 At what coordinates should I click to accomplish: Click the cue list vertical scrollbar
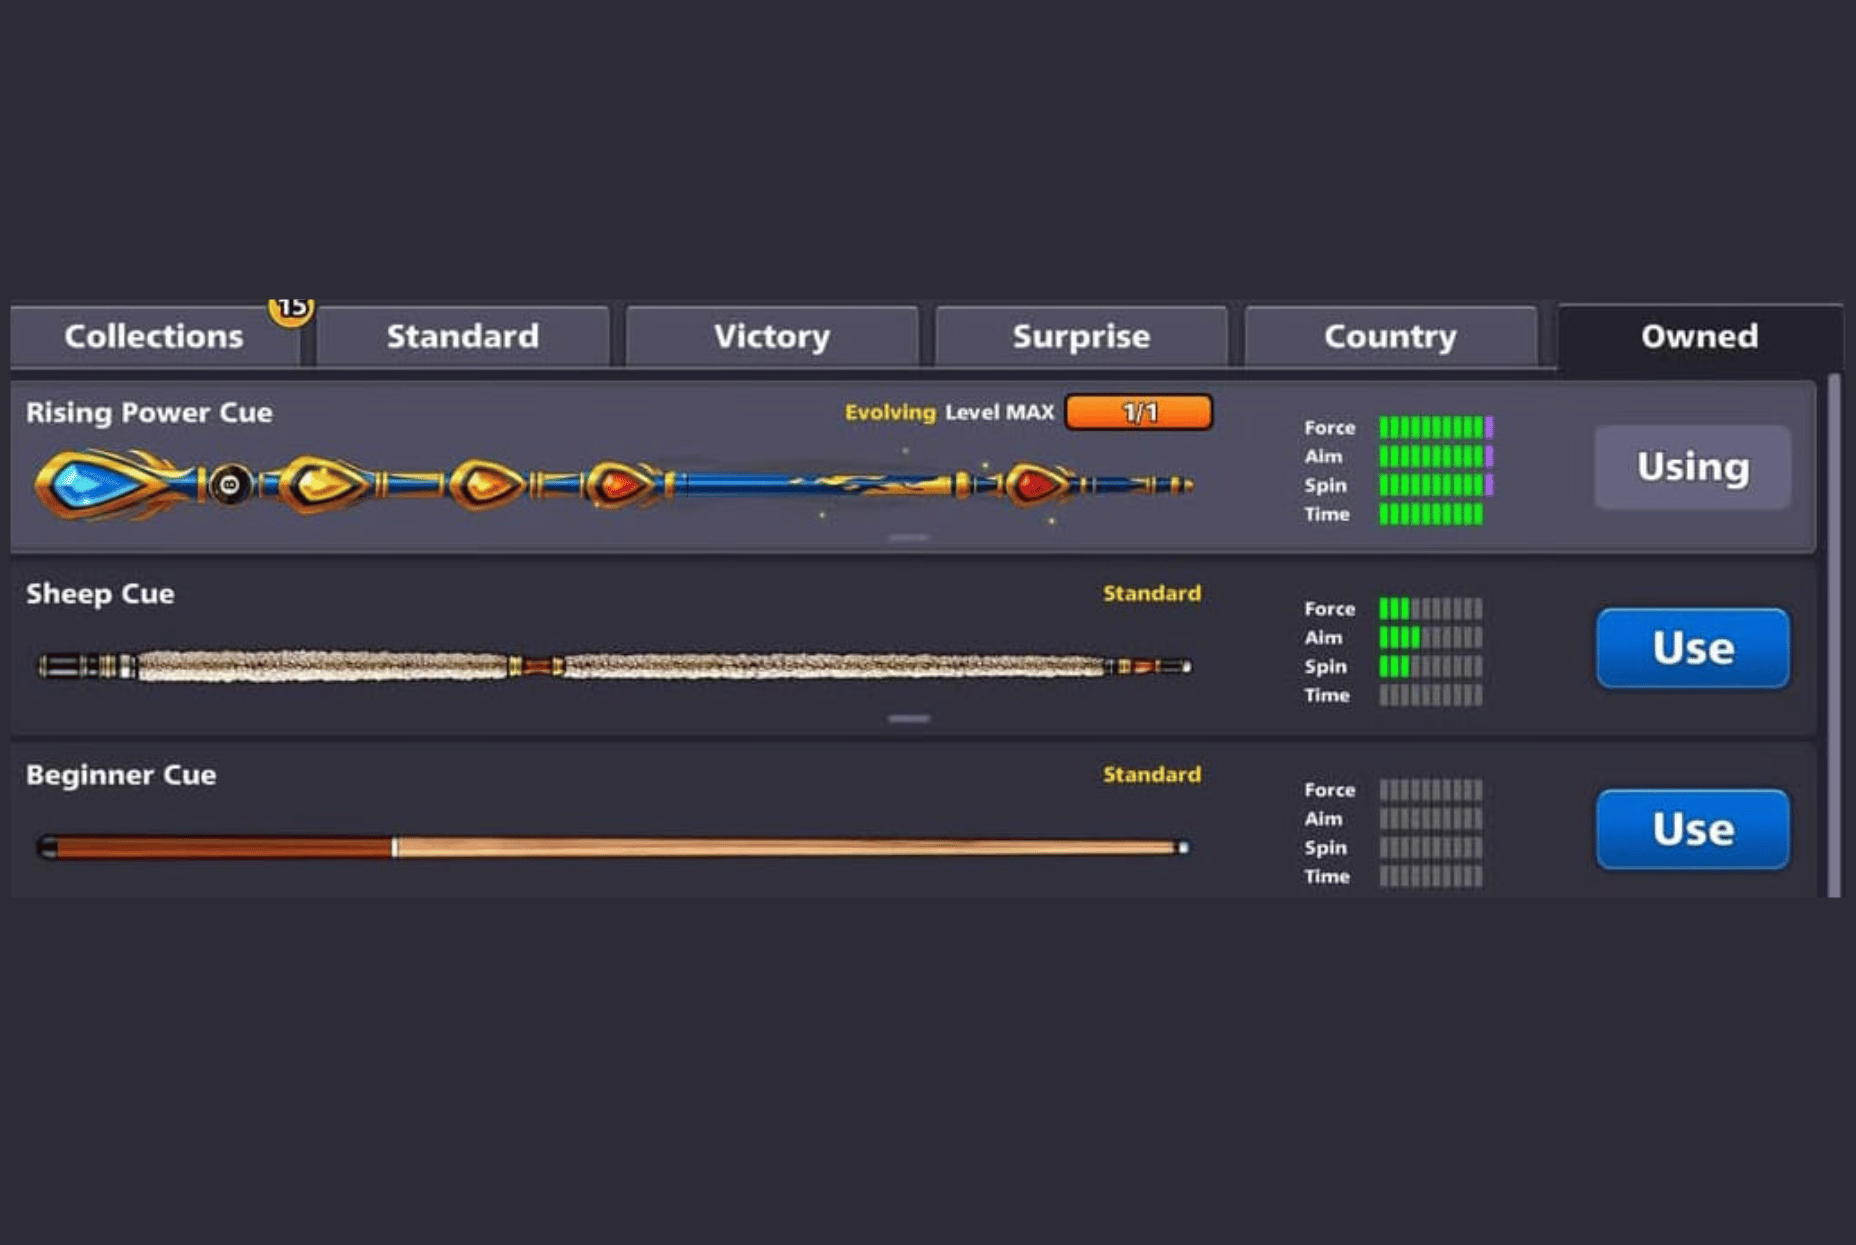pos(1834,635)
